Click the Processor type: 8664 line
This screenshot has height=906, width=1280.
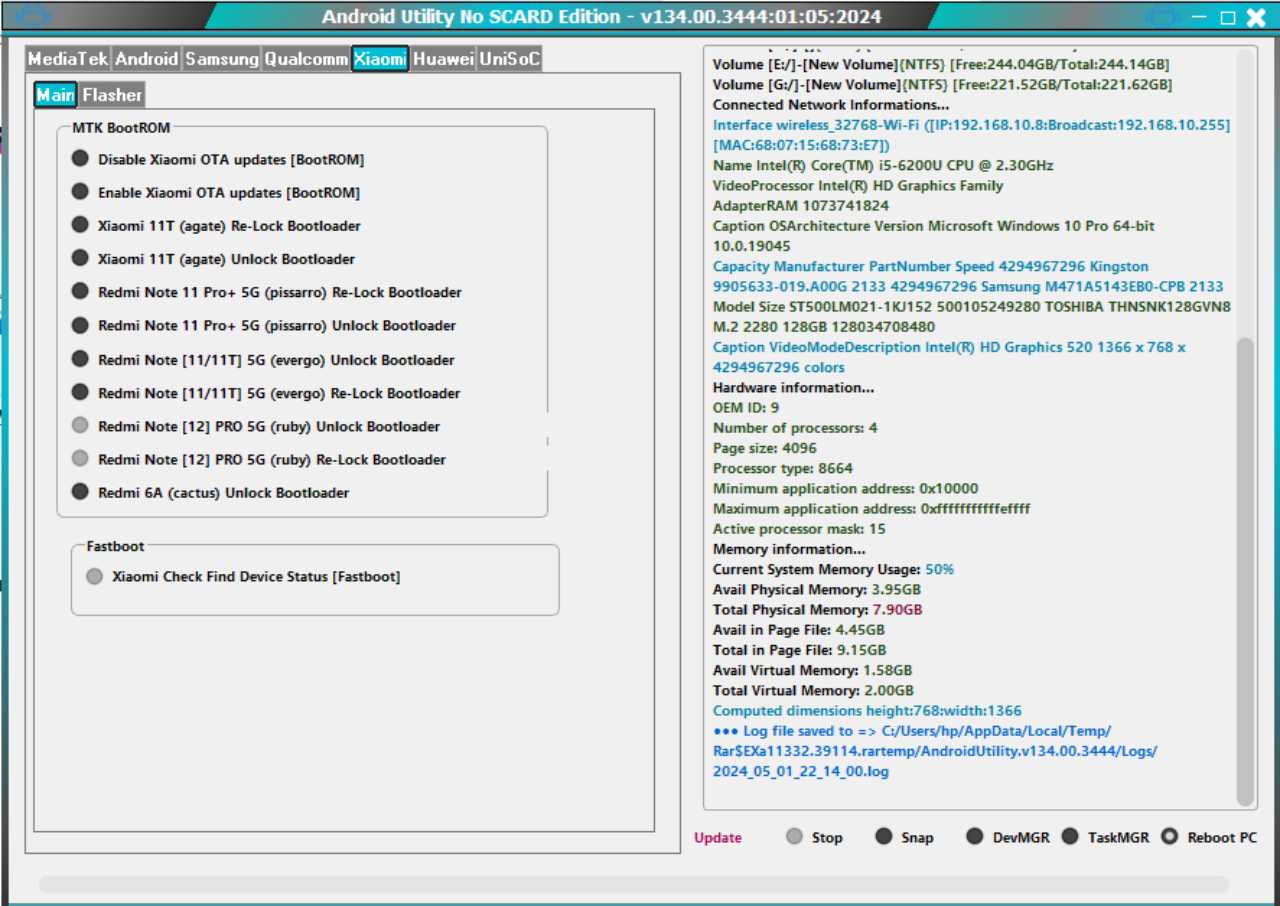click(782, 468)
